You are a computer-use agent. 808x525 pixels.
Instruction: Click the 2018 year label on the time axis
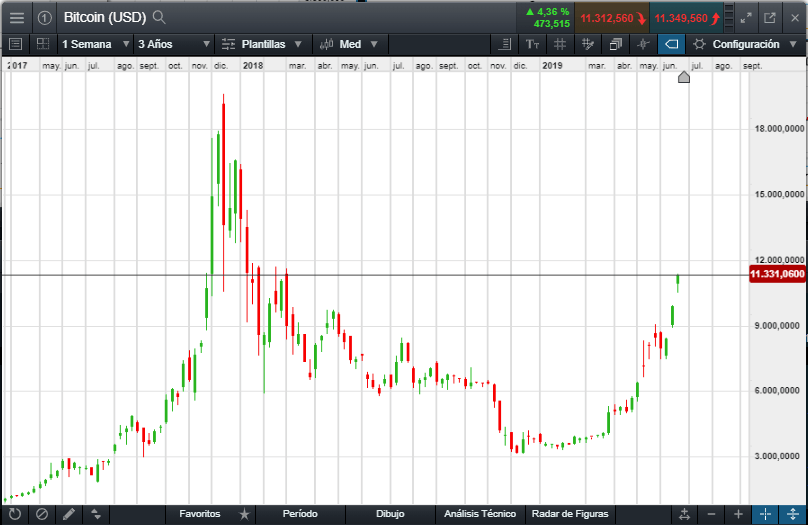pos(252,65)
